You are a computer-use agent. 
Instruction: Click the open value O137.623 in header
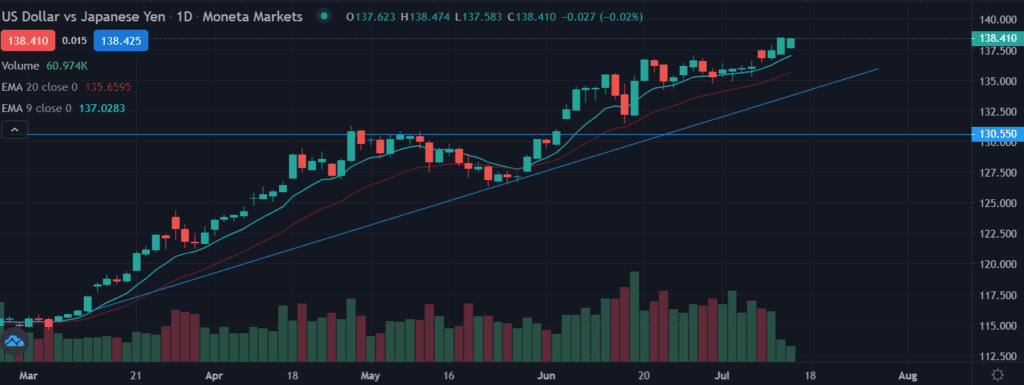coord(370,17)
